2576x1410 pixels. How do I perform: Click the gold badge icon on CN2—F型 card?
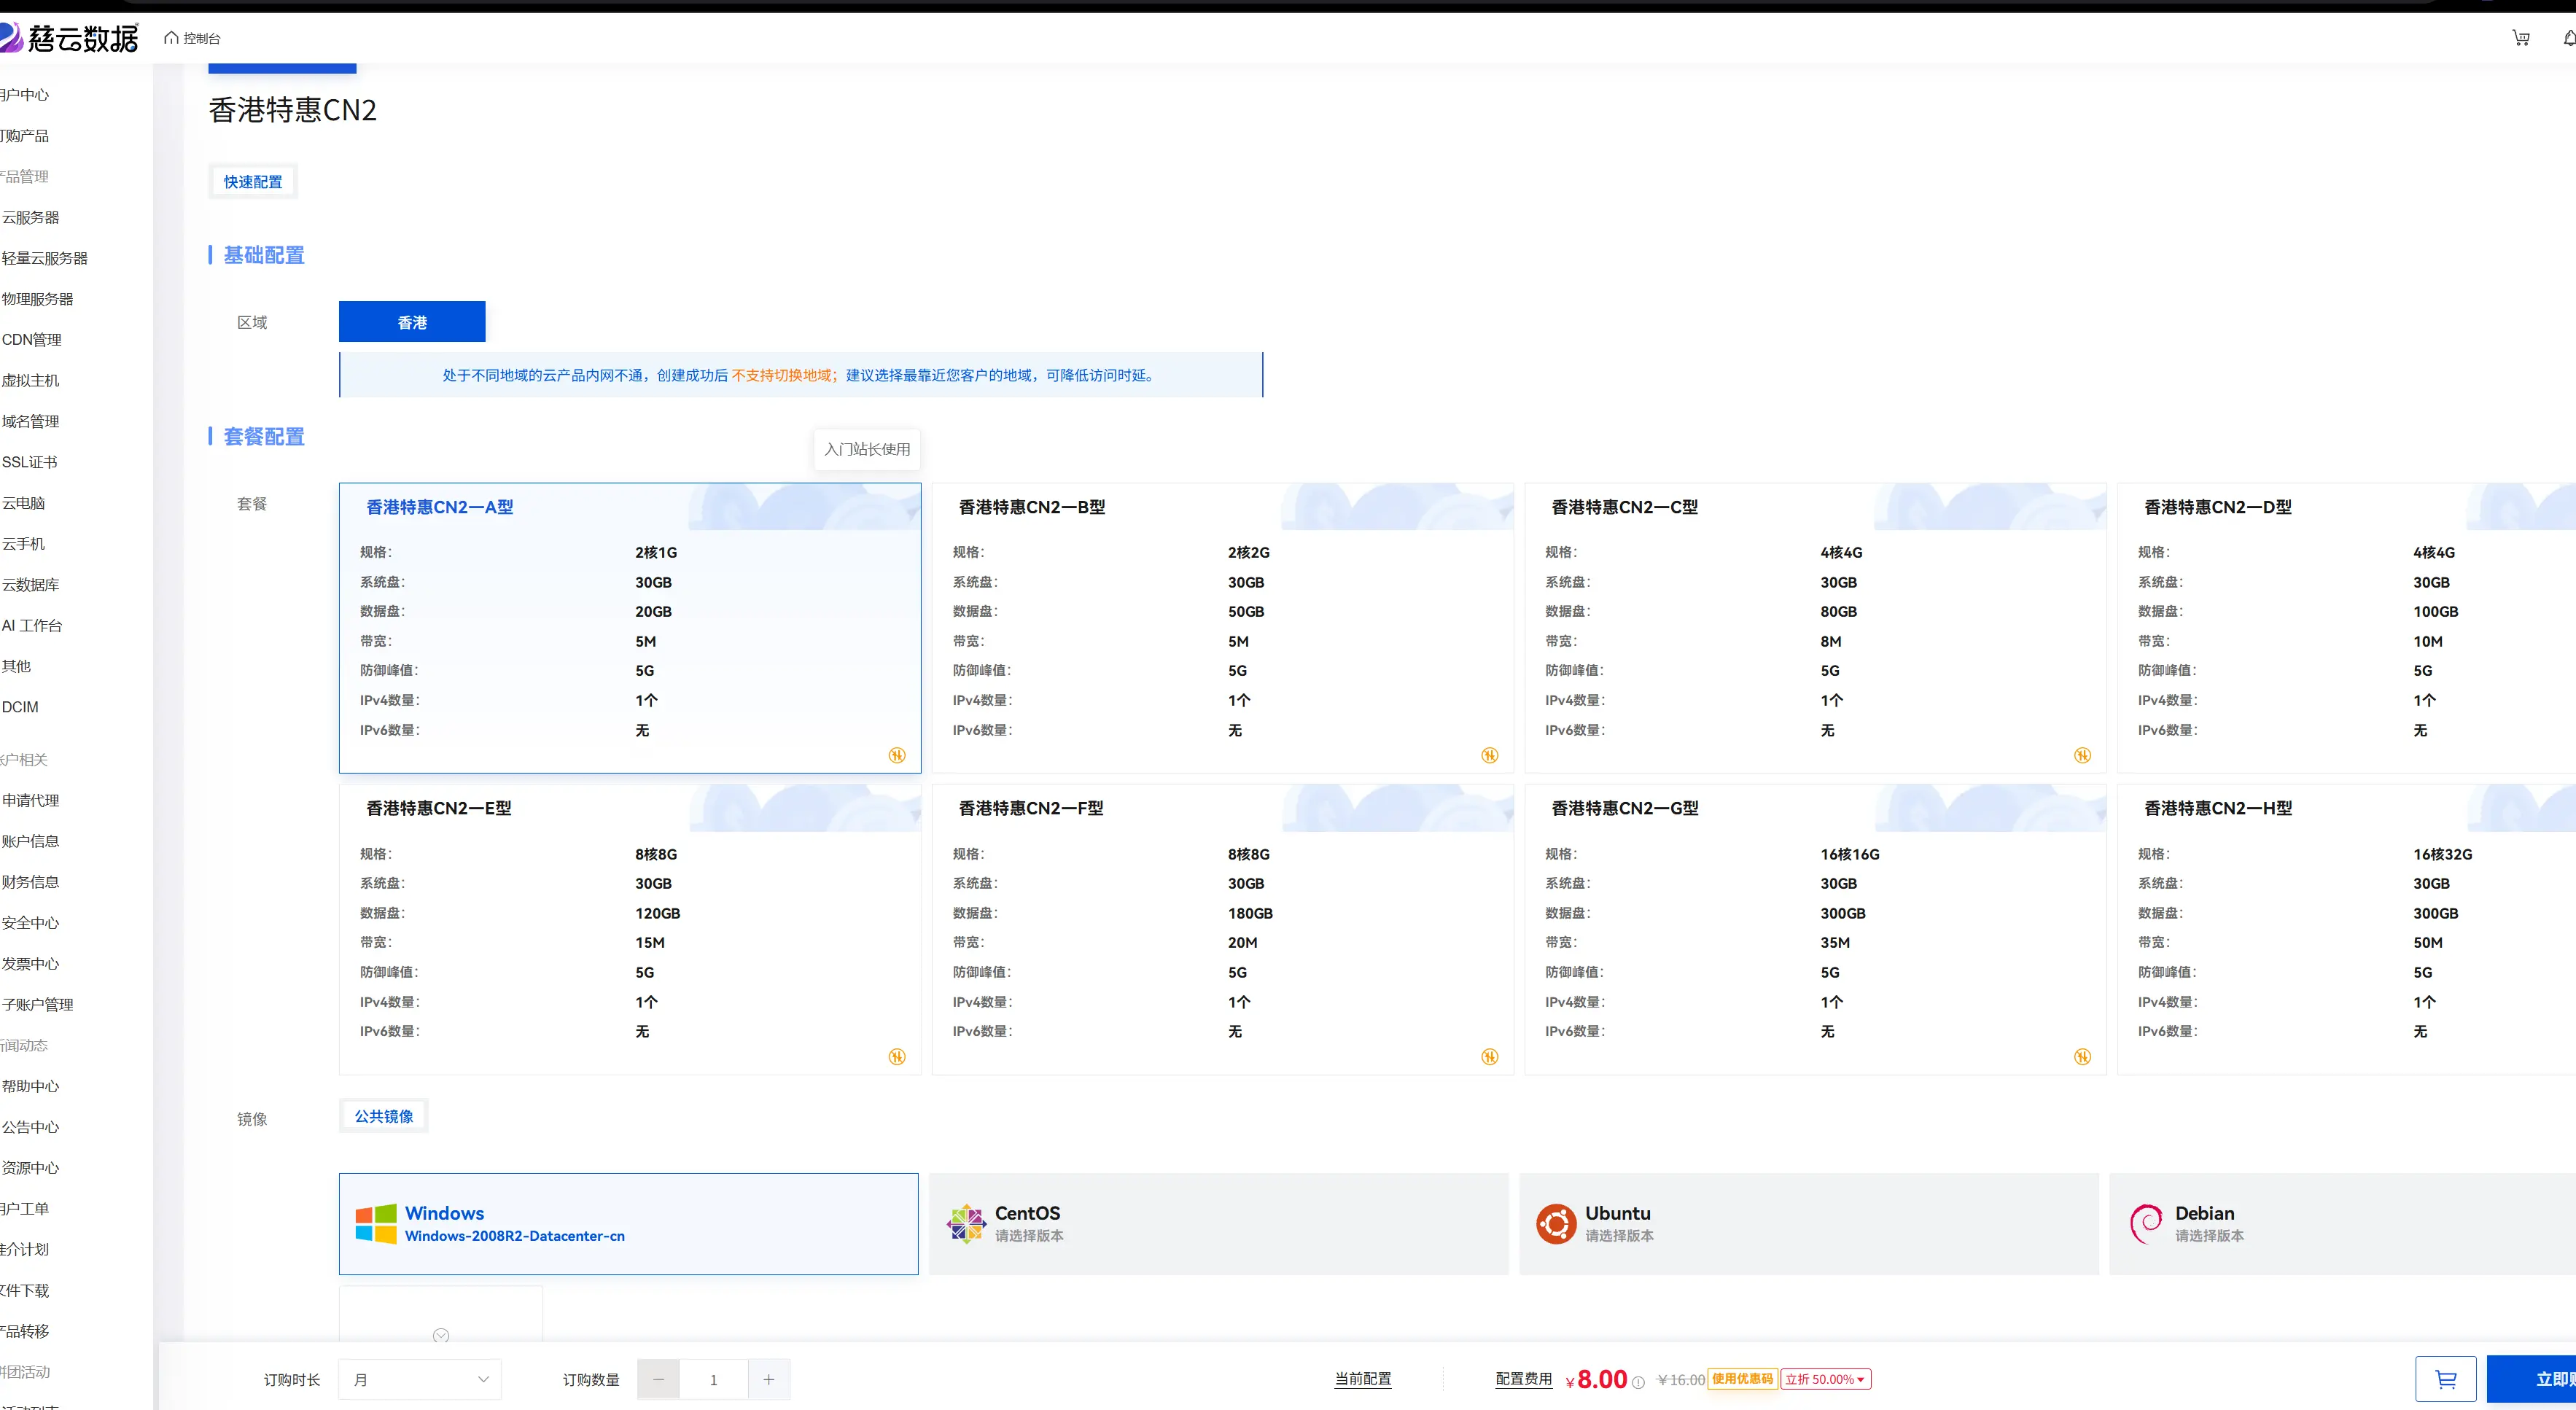pos(1489,1056)
